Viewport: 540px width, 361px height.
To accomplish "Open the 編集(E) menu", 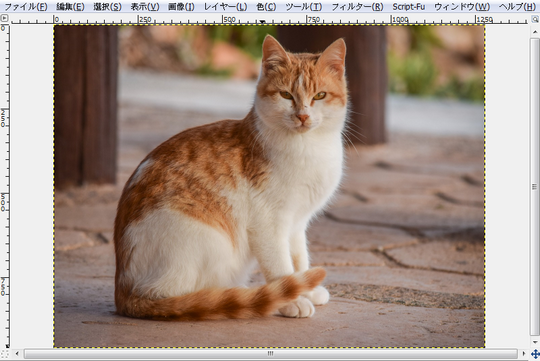I will coord(70,6).
